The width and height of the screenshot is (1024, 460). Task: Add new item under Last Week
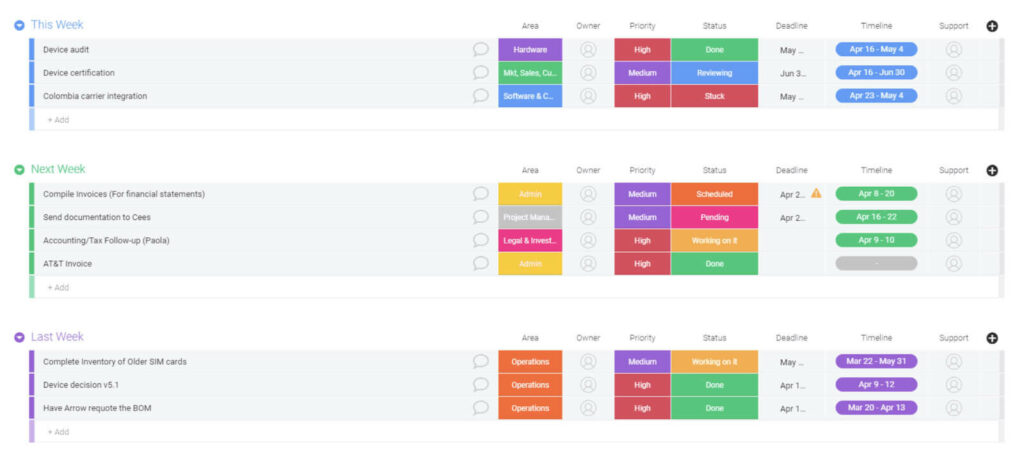[x=58, y=432]
